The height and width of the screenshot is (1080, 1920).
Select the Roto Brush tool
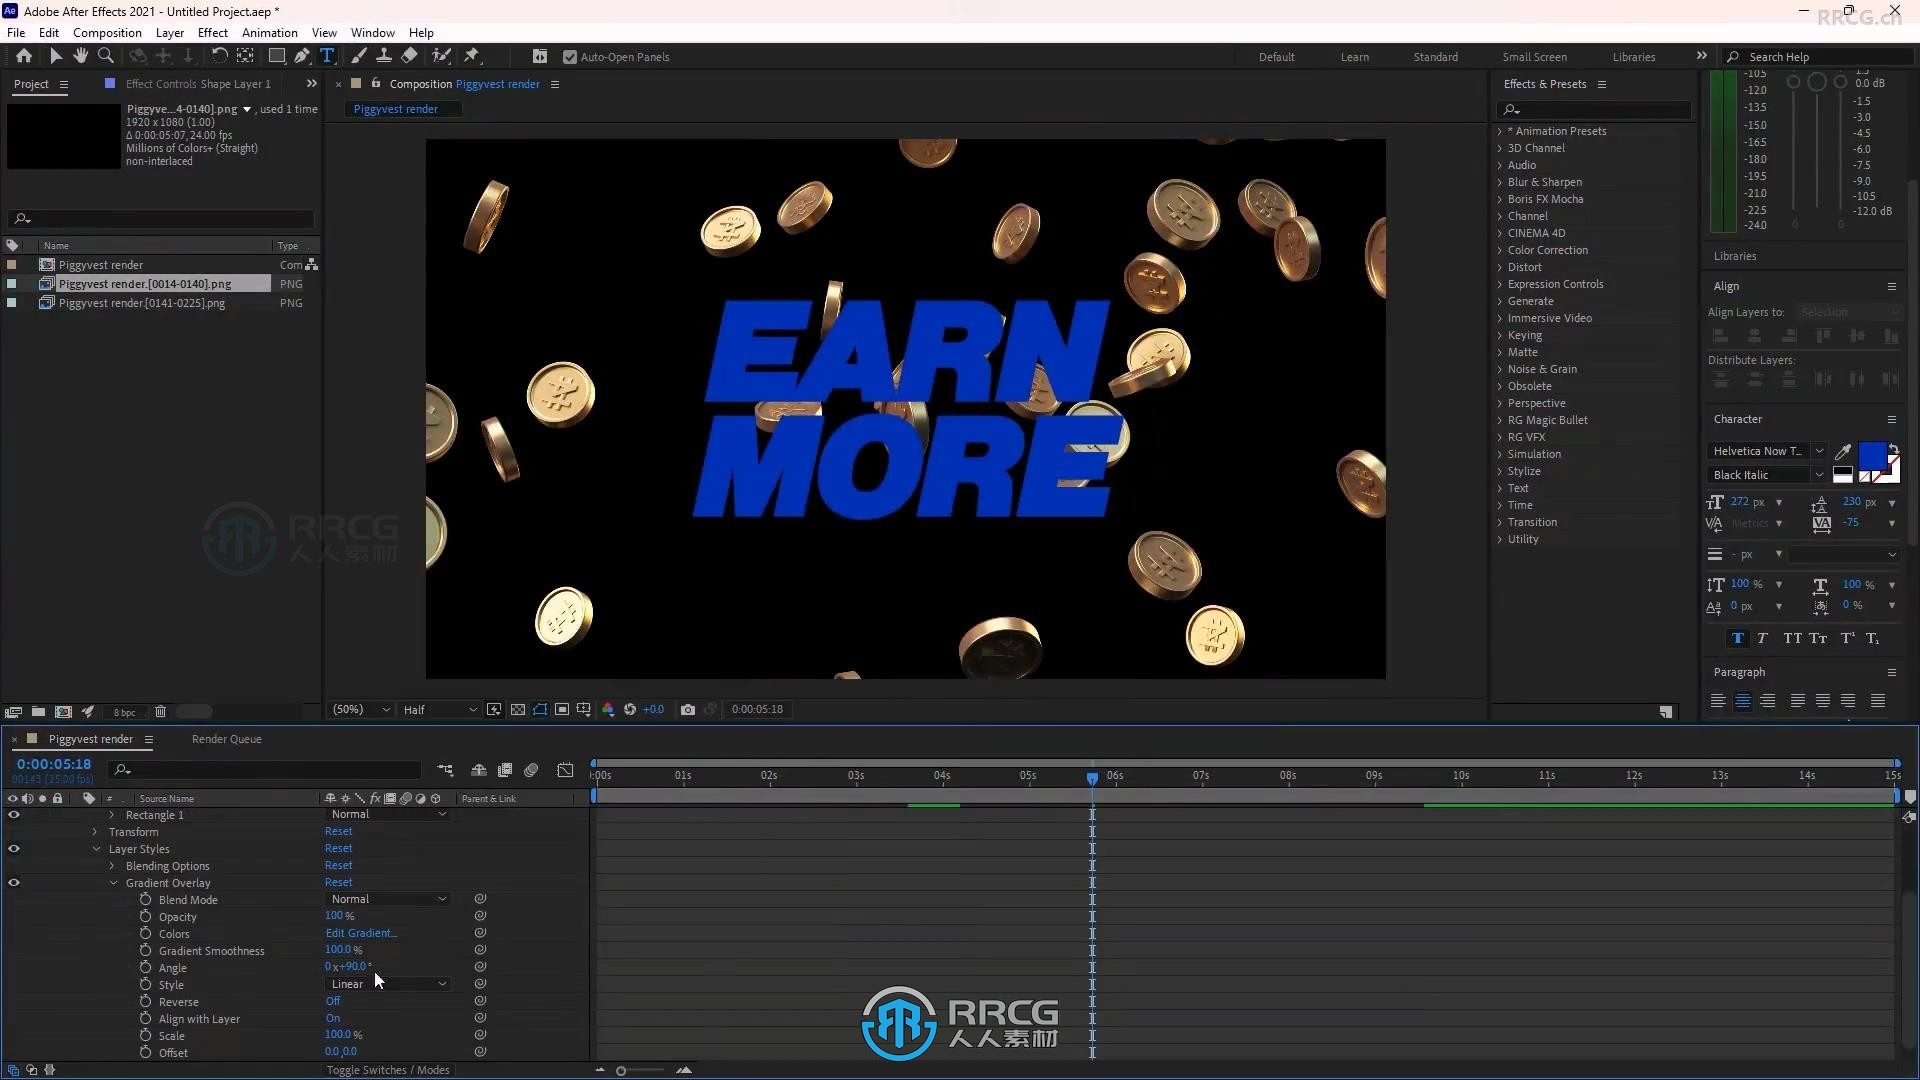pyautogui.click(x=441, y=56)
